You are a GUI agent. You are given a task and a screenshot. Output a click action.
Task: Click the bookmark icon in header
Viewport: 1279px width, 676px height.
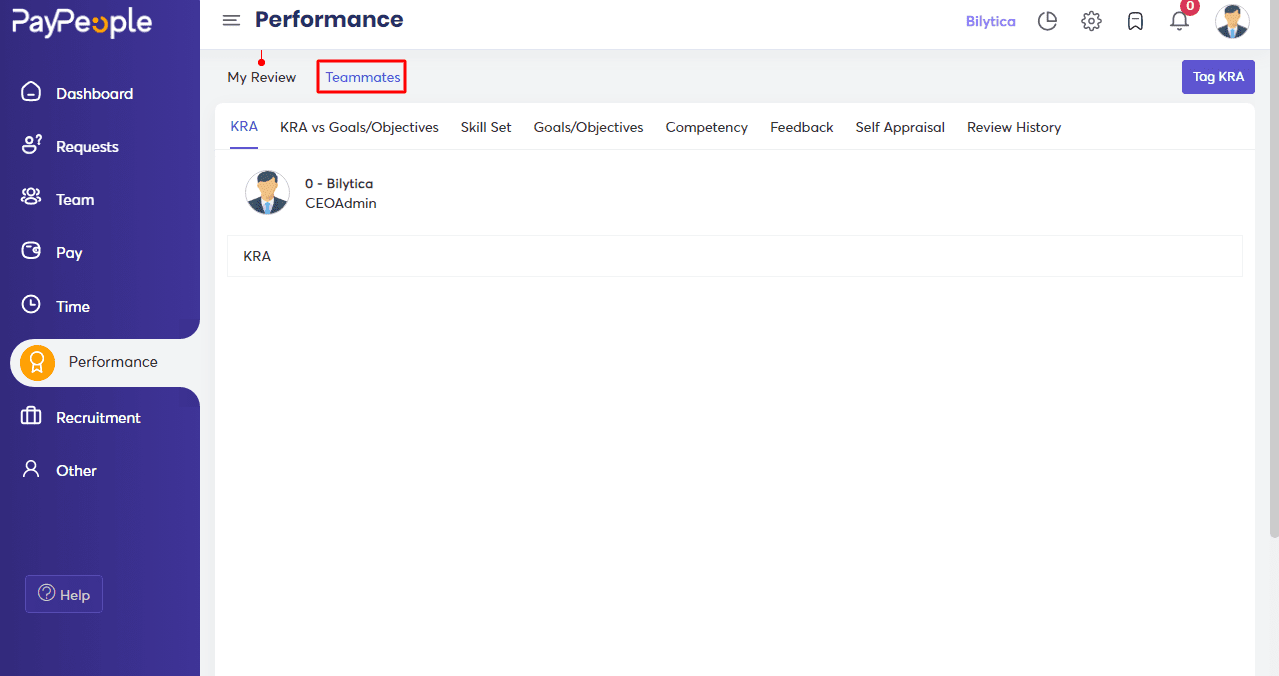click(1135, 21)
